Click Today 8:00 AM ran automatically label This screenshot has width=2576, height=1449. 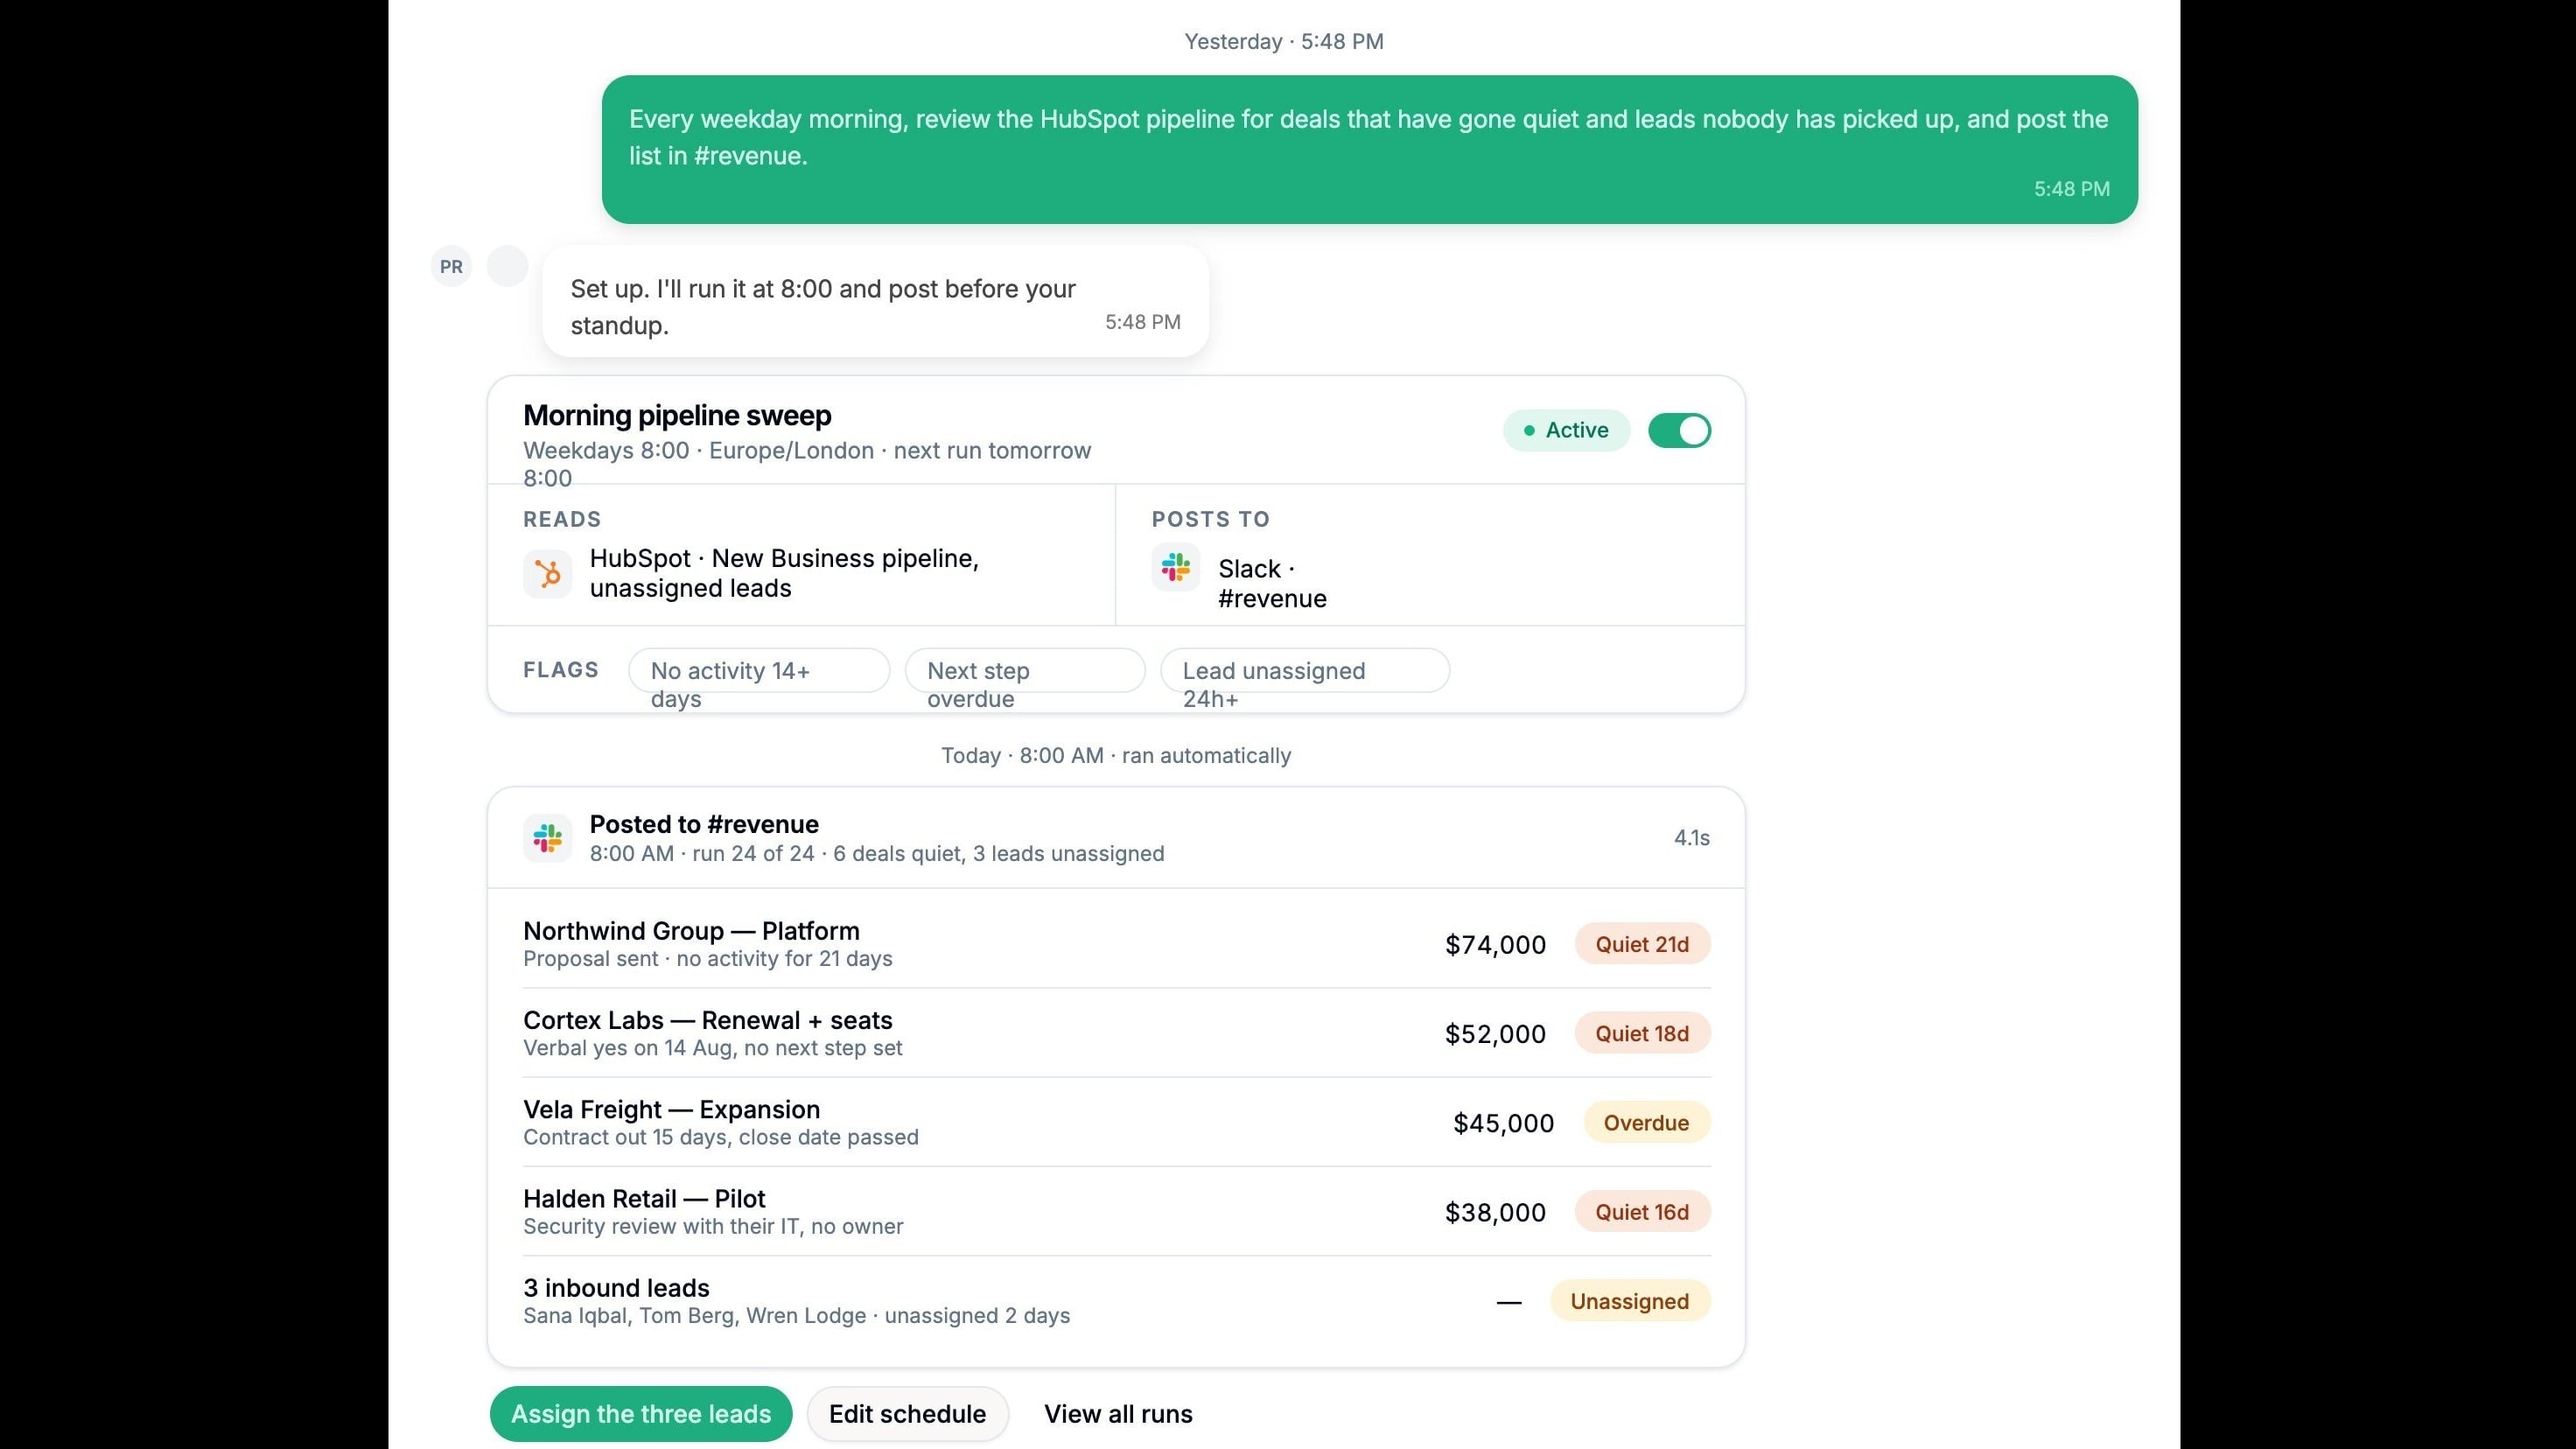(1116, 755)
